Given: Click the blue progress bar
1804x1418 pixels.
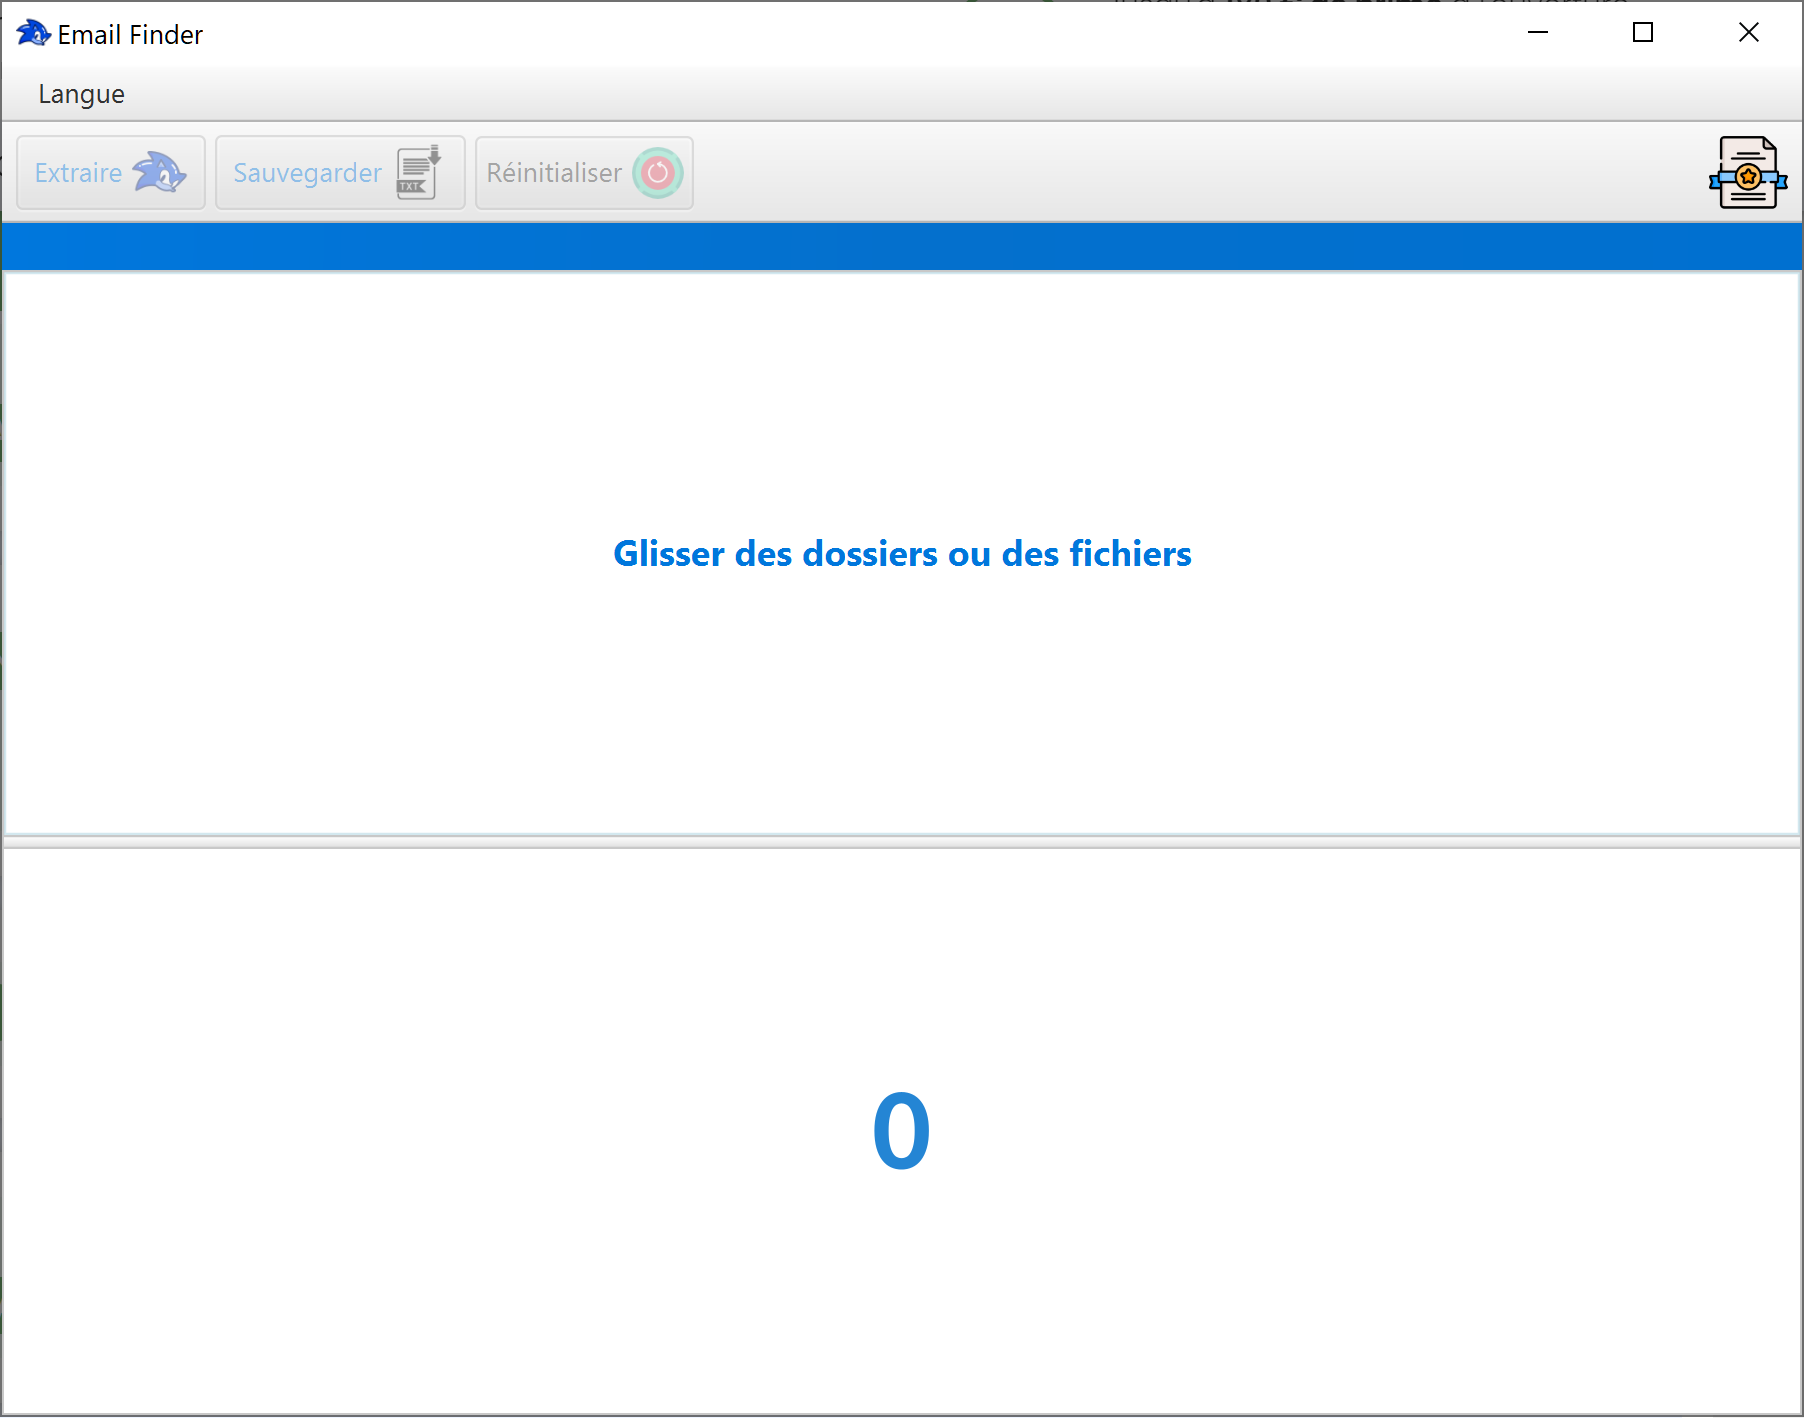Looking at the screenshot, I should (902, 246).
